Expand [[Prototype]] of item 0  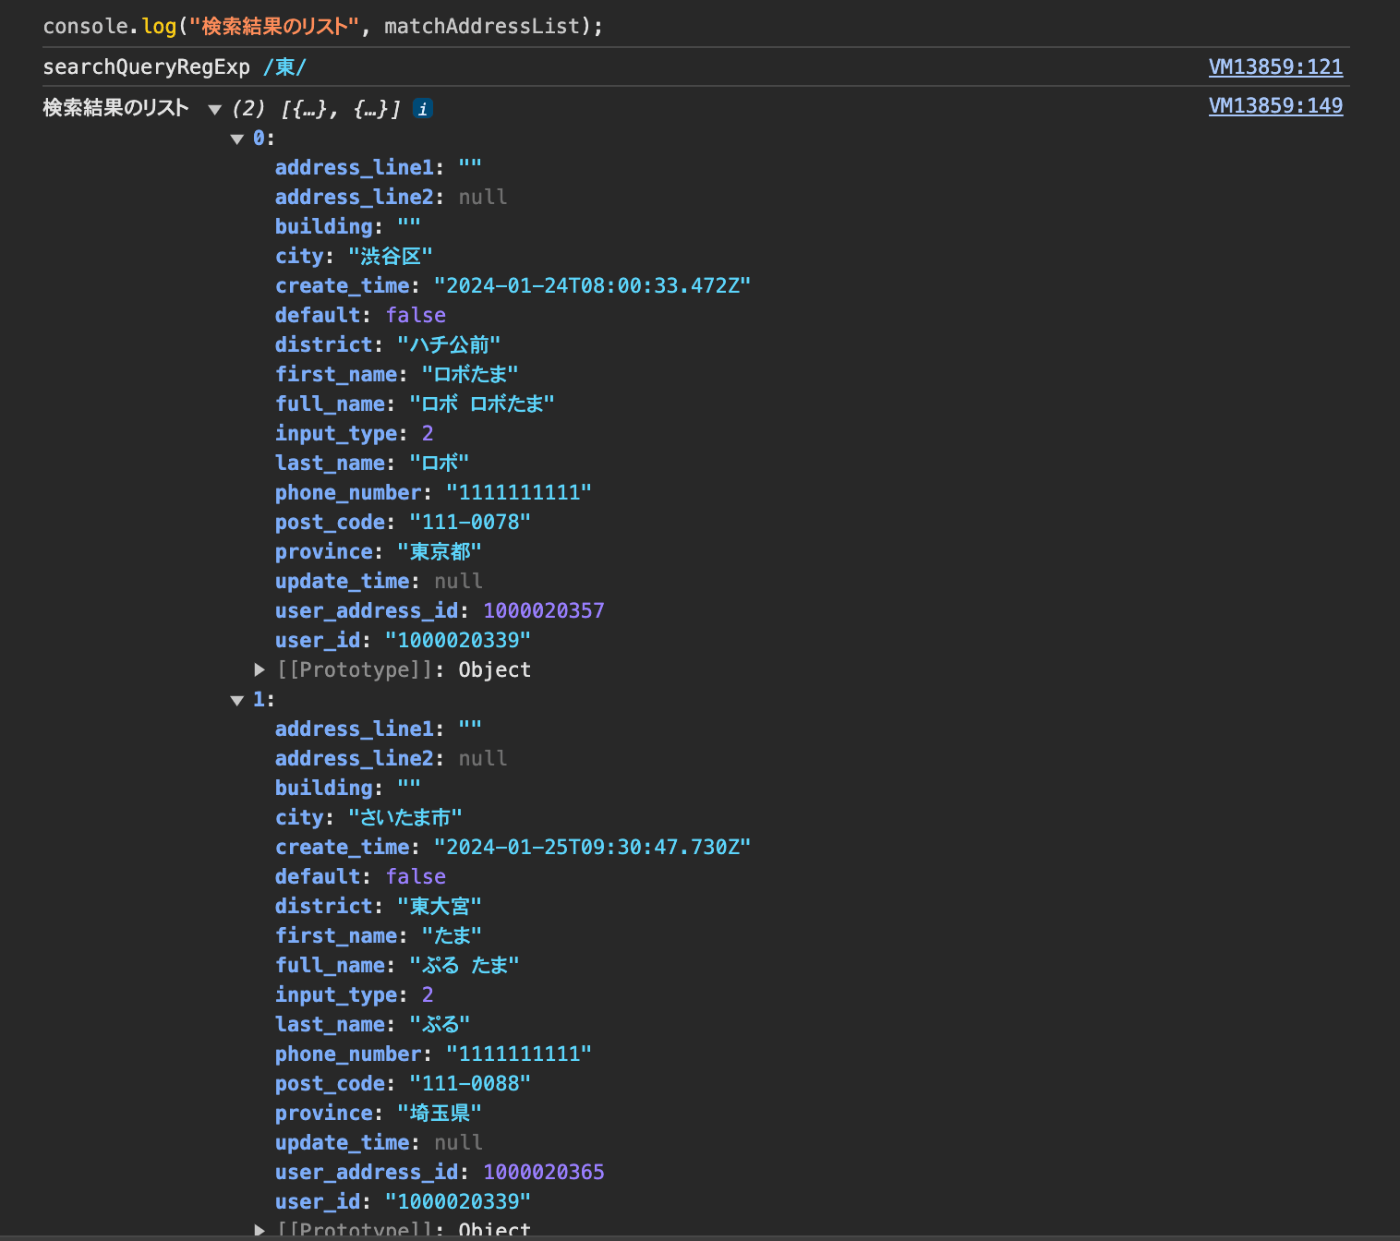click(x=260, y=669)
